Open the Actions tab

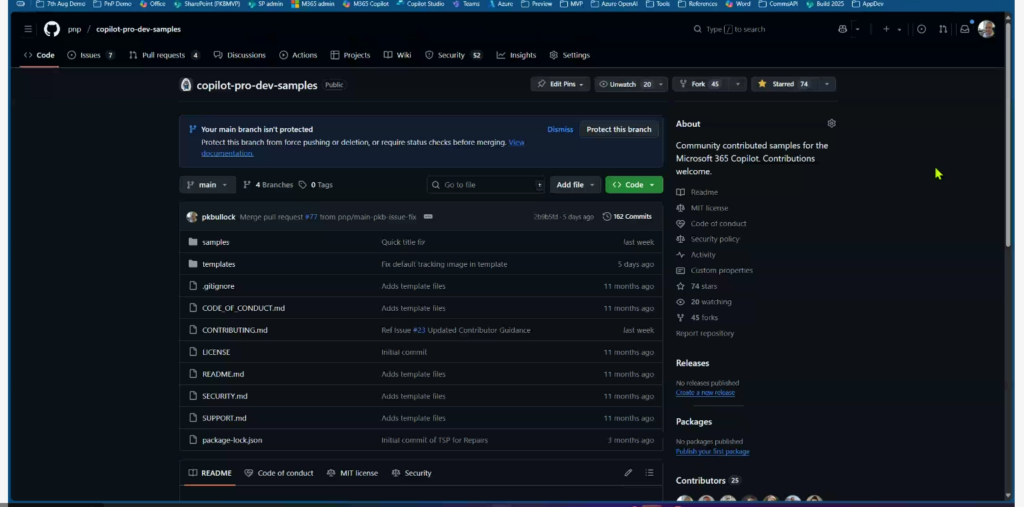[x=298, y=55]
